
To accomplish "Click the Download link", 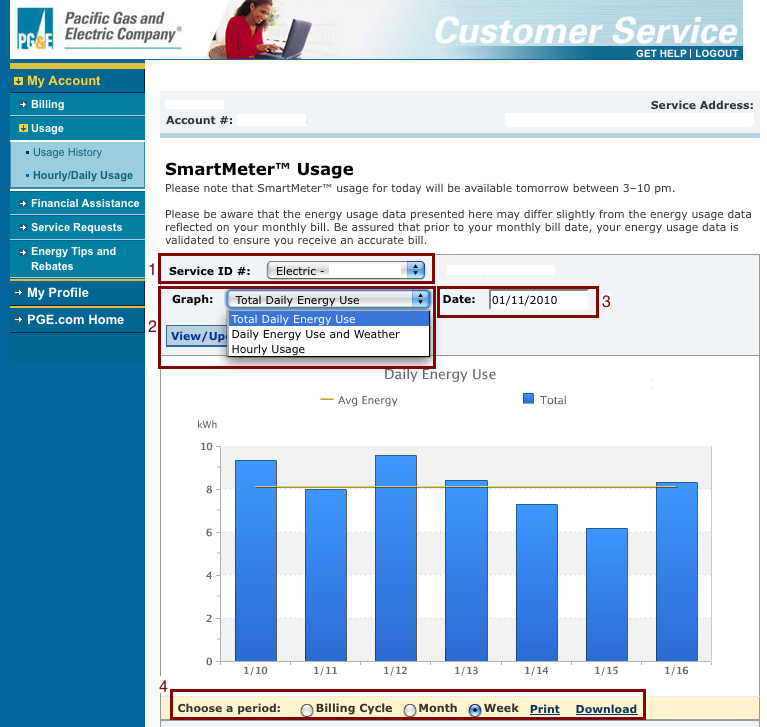I will [x=606, y=709].
